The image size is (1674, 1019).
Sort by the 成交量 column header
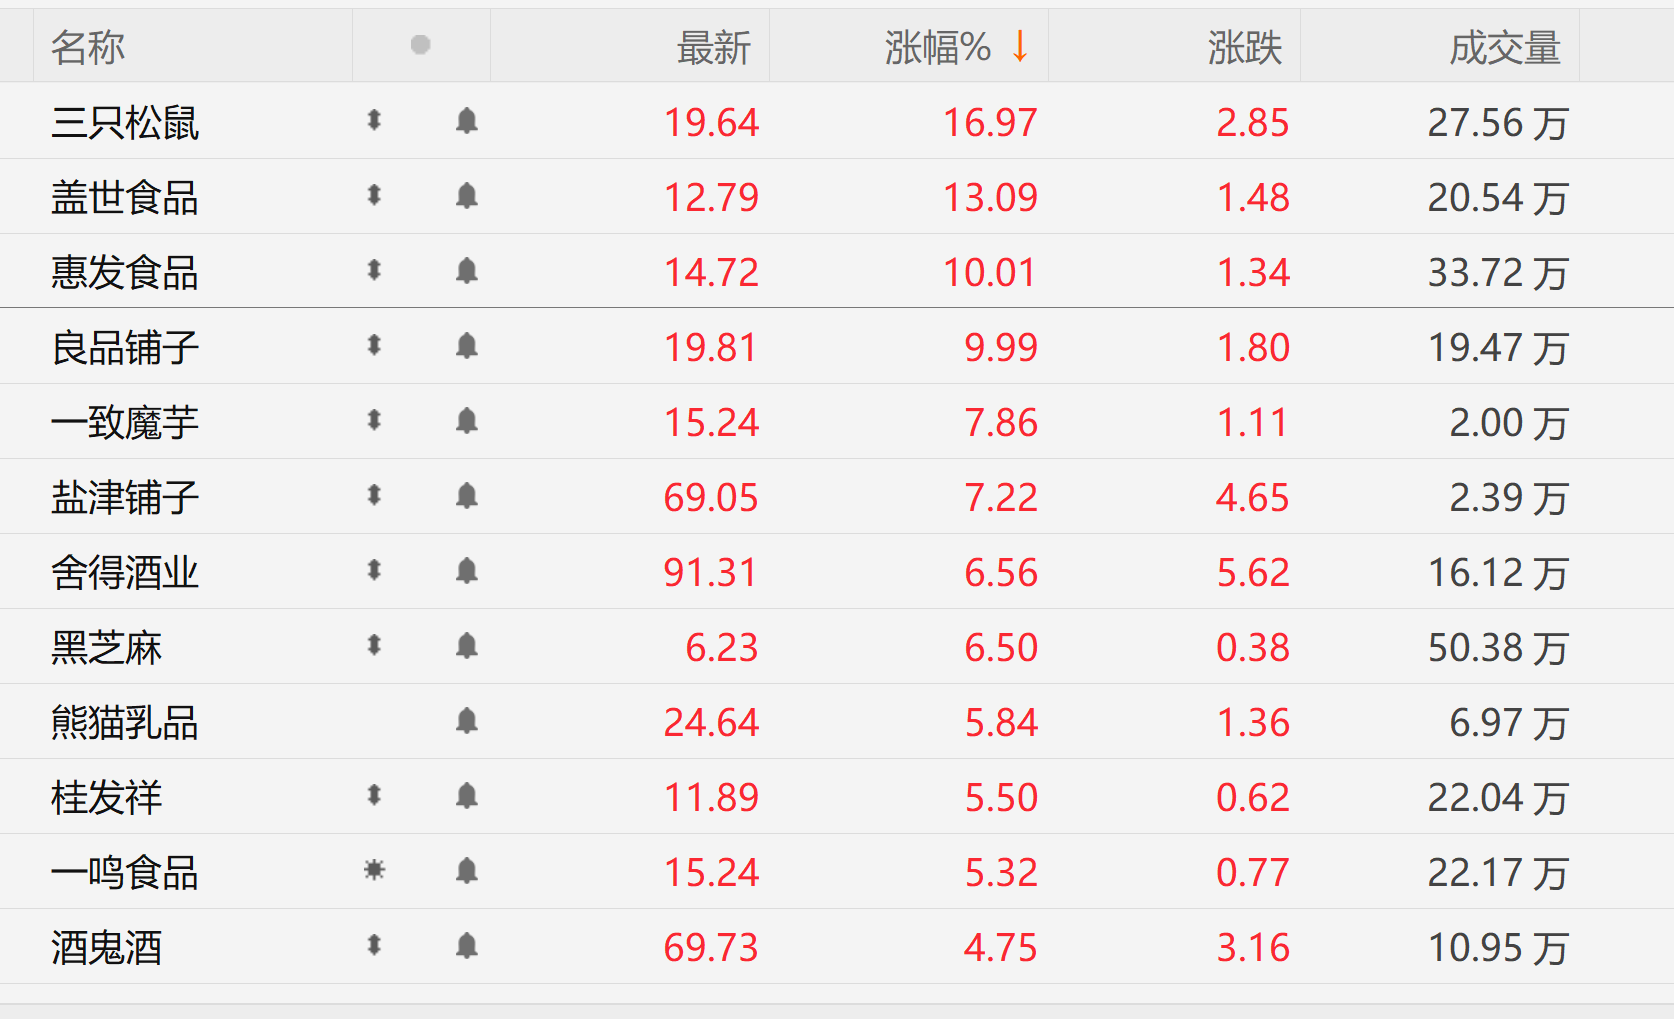(x=1505, y=47)
